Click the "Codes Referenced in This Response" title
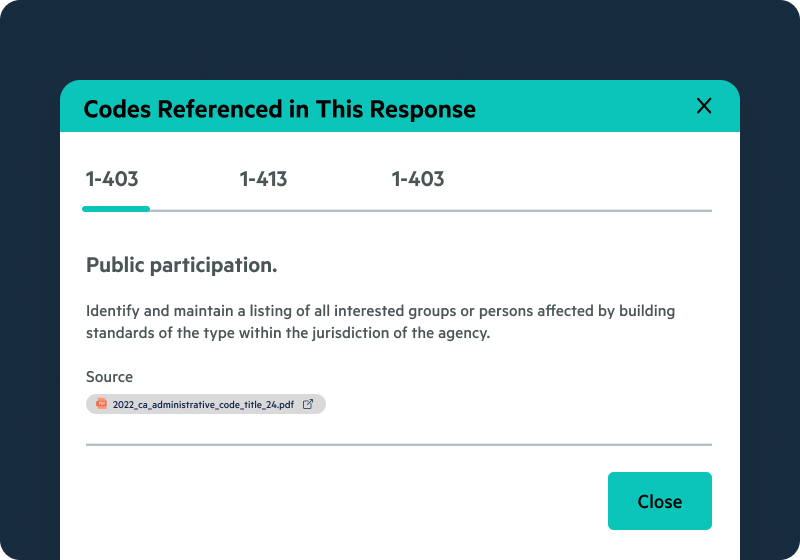This screenshot has width=800, height=560. [279, 109]
